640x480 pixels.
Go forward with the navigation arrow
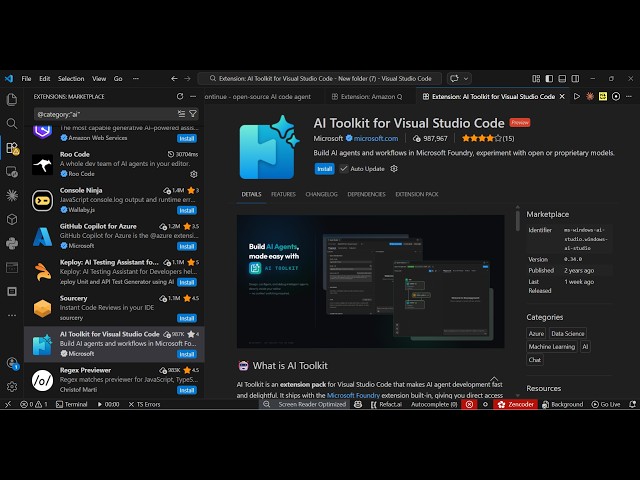click(187, 78)
